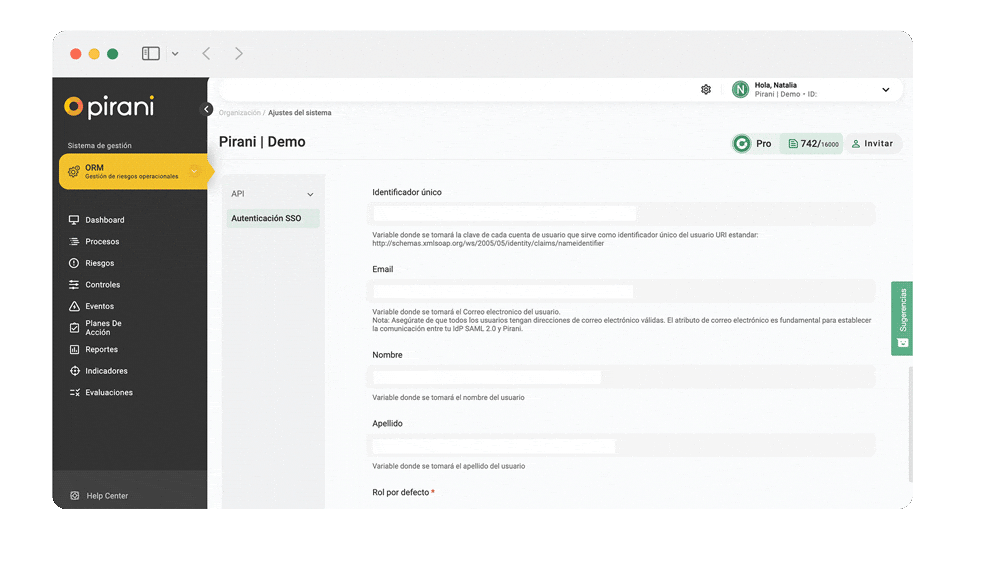
Task: Open the Sugerencias side tab
Action: (x=902, y=318)
